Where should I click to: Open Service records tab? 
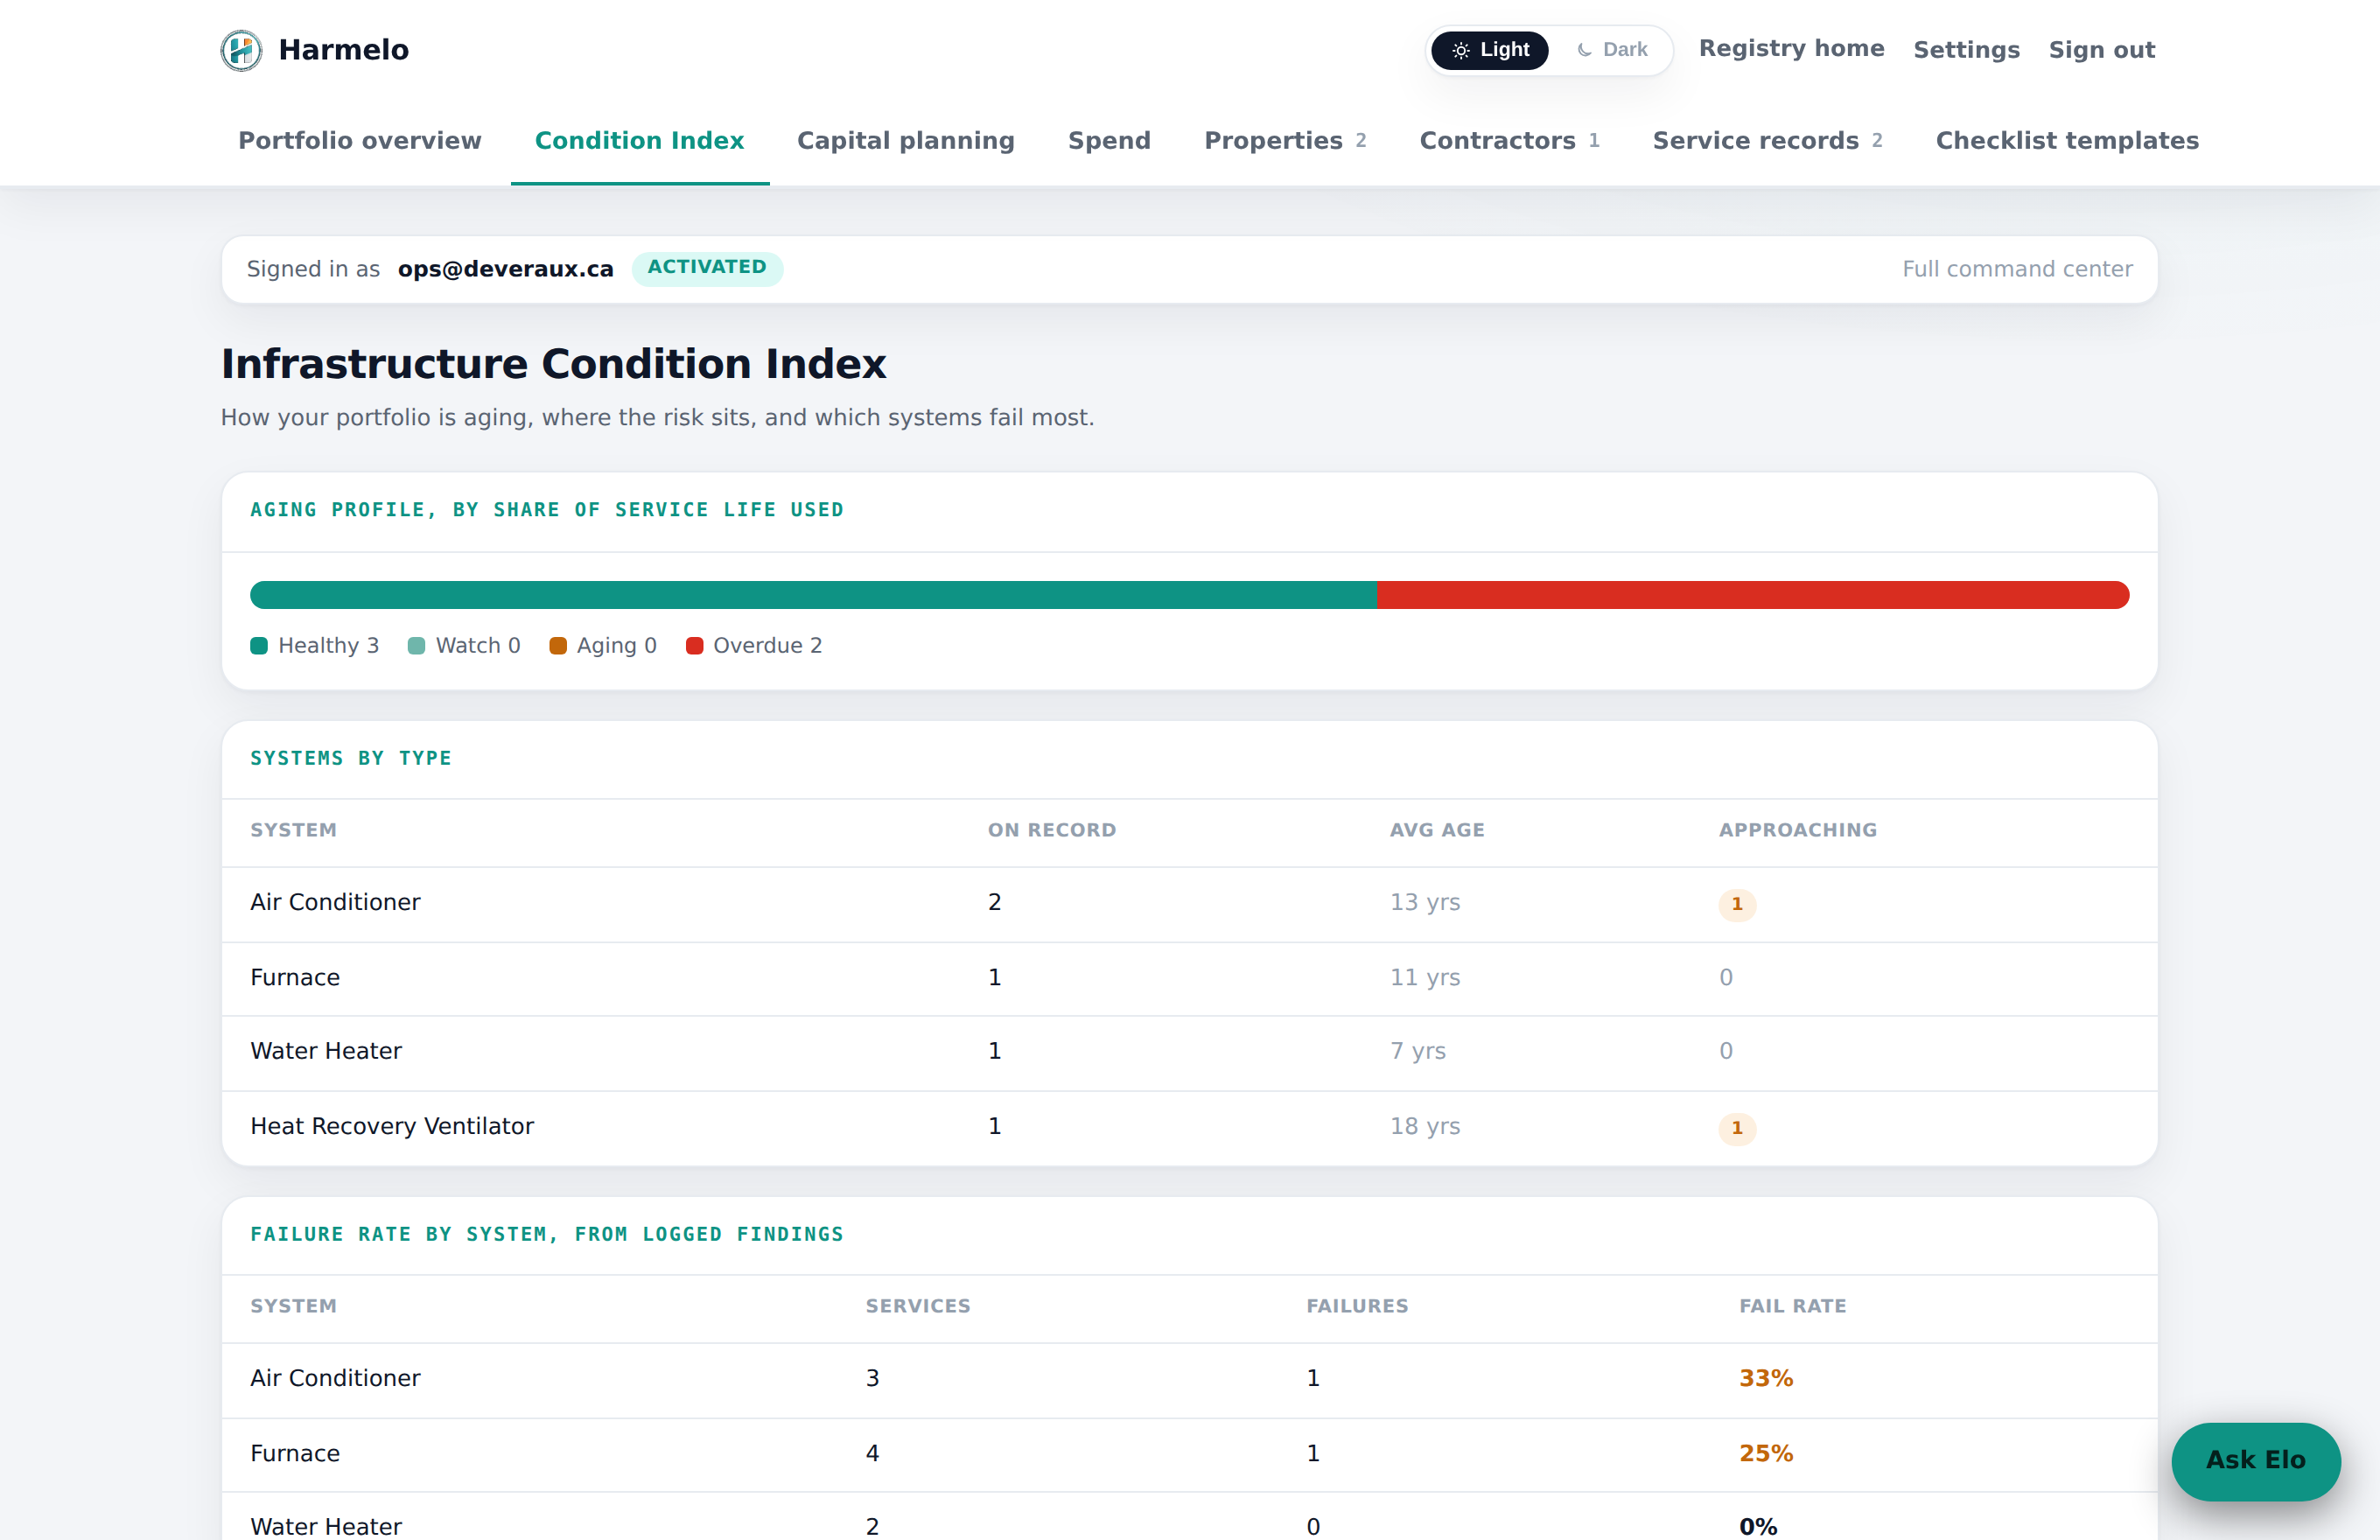(x=1767, y=141)
